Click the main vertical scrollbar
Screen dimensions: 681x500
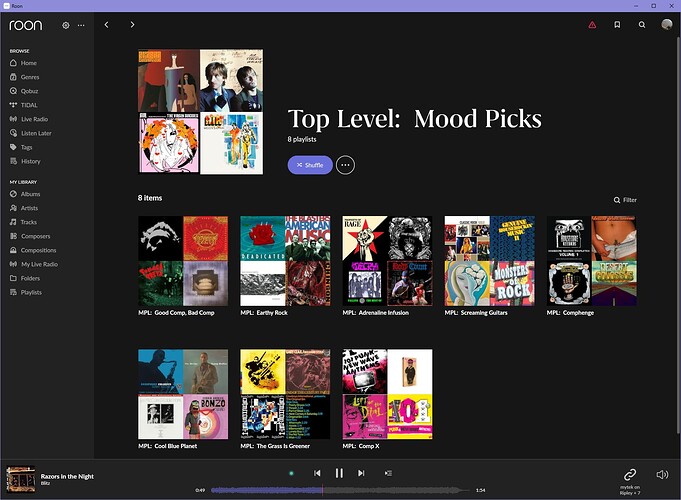point(678,235)
